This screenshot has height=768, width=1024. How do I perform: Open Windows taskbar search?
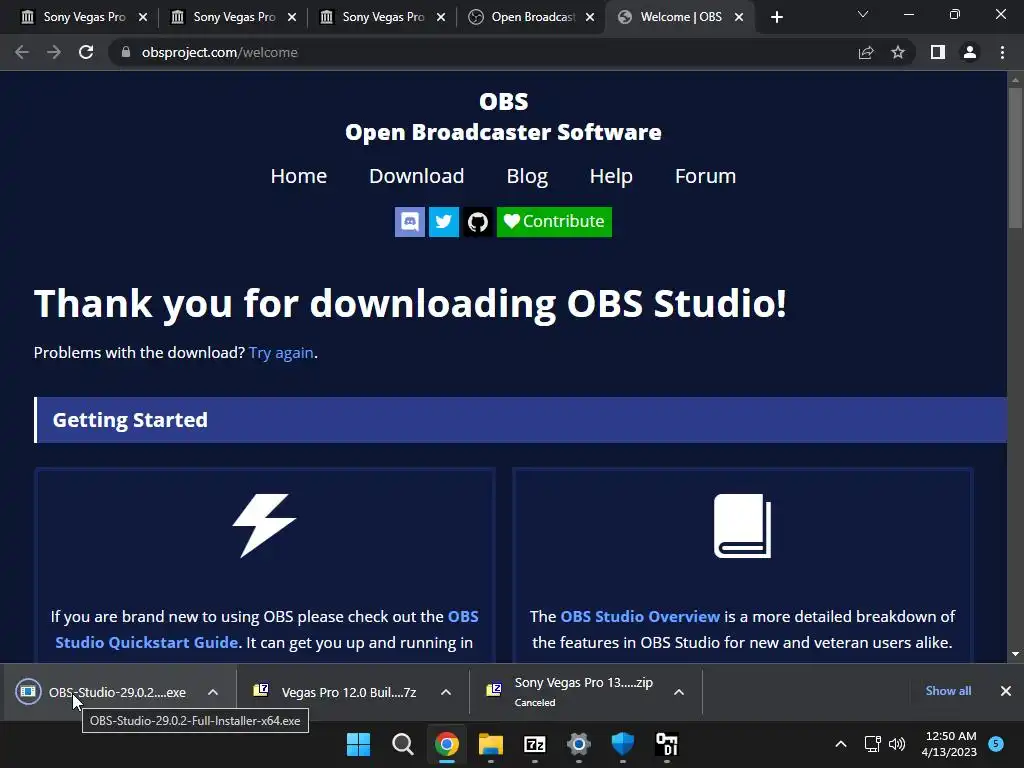coord(403,744)
